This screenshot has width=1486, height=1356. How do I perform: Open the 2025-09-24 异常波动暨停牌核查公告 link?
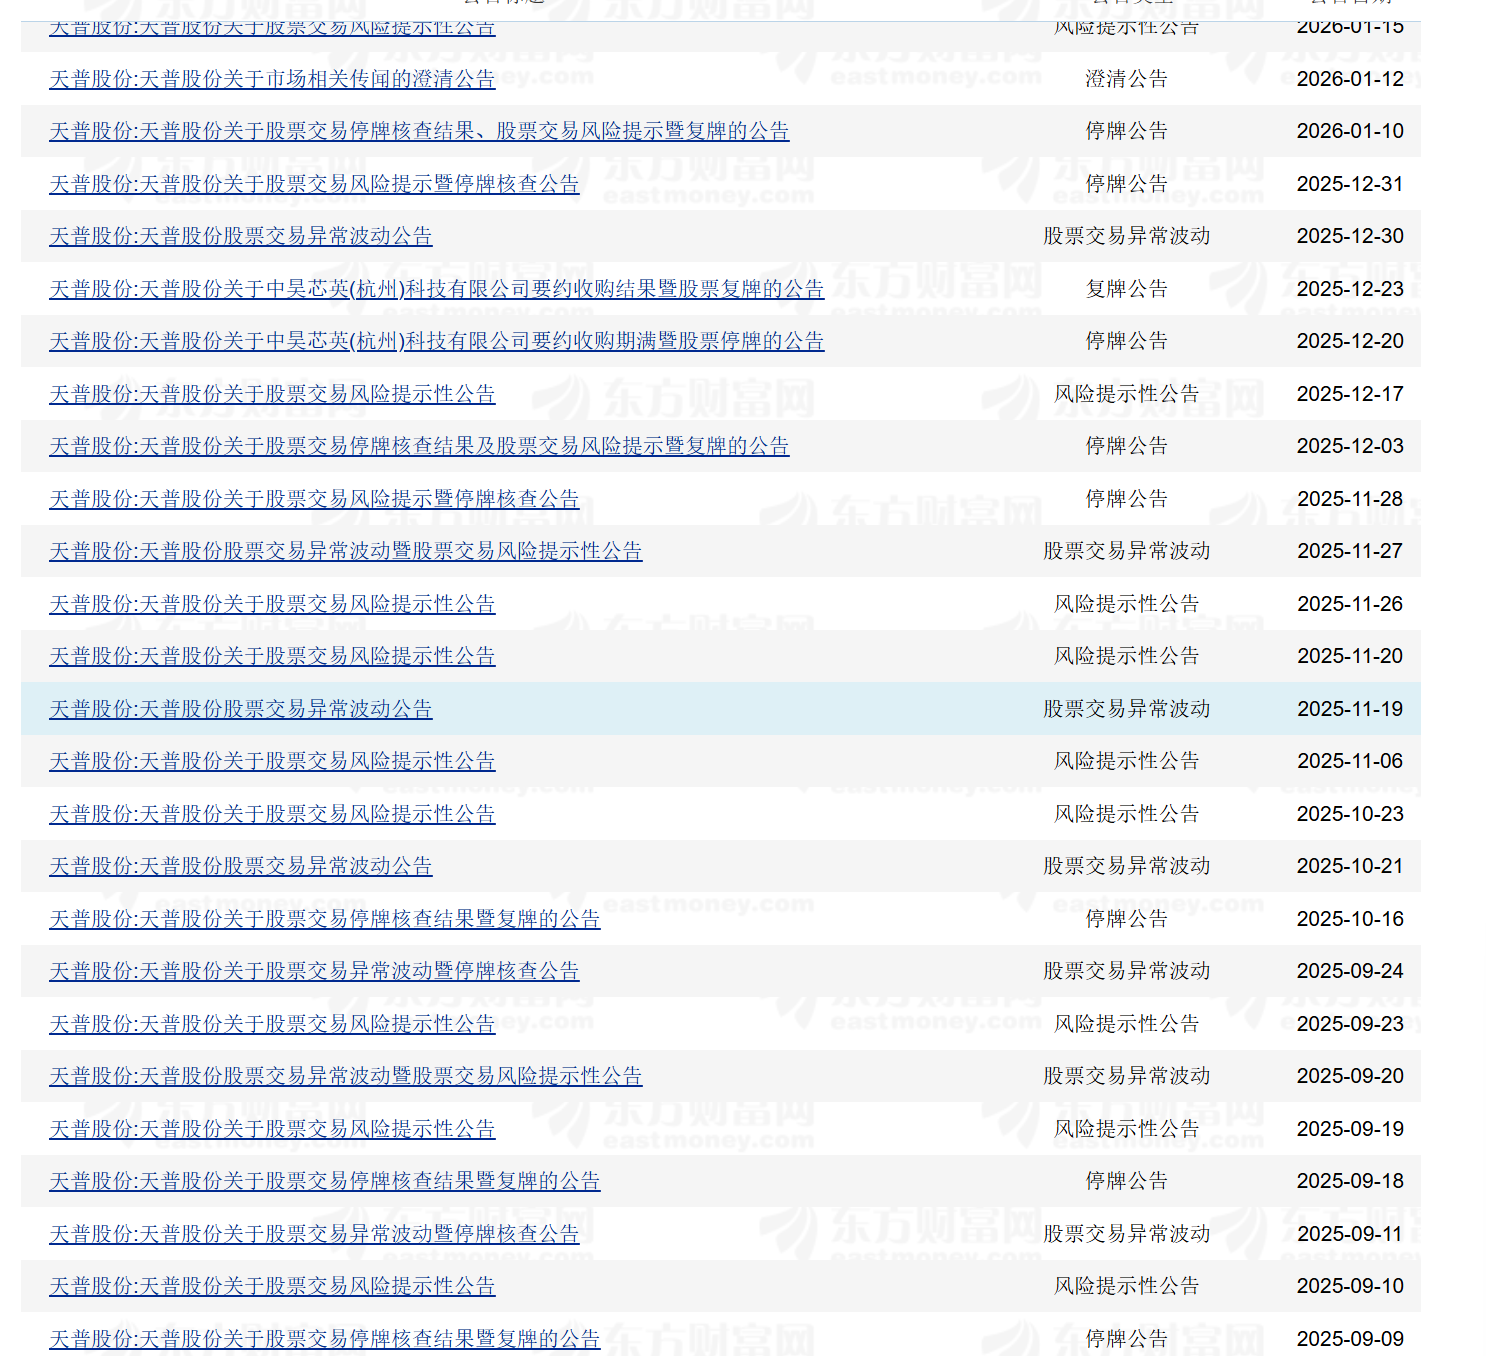point(314,971)
